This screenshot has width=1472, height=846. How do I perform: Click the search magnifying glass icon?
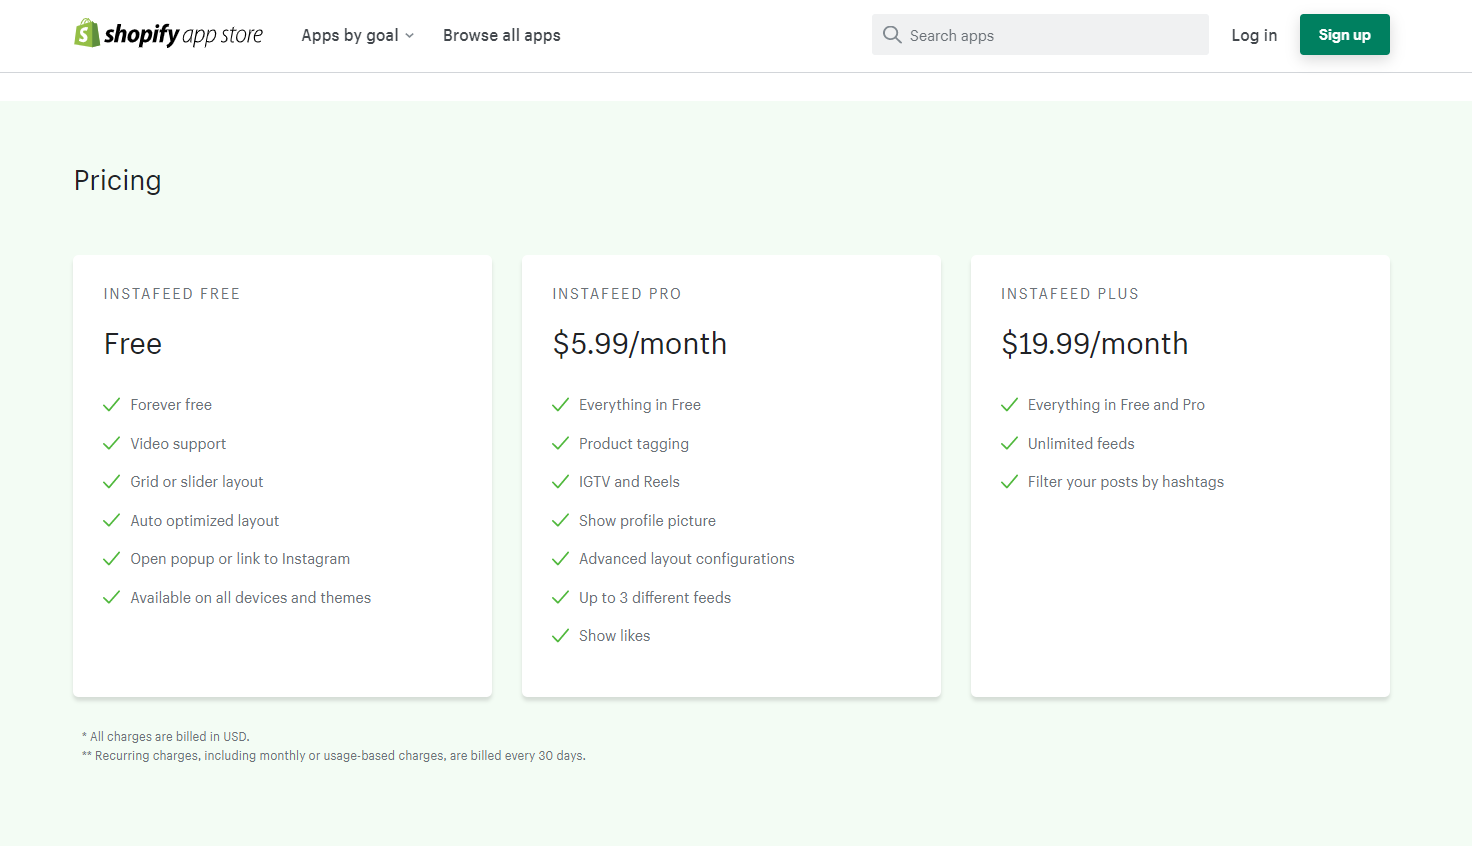(x=892, y=35)
